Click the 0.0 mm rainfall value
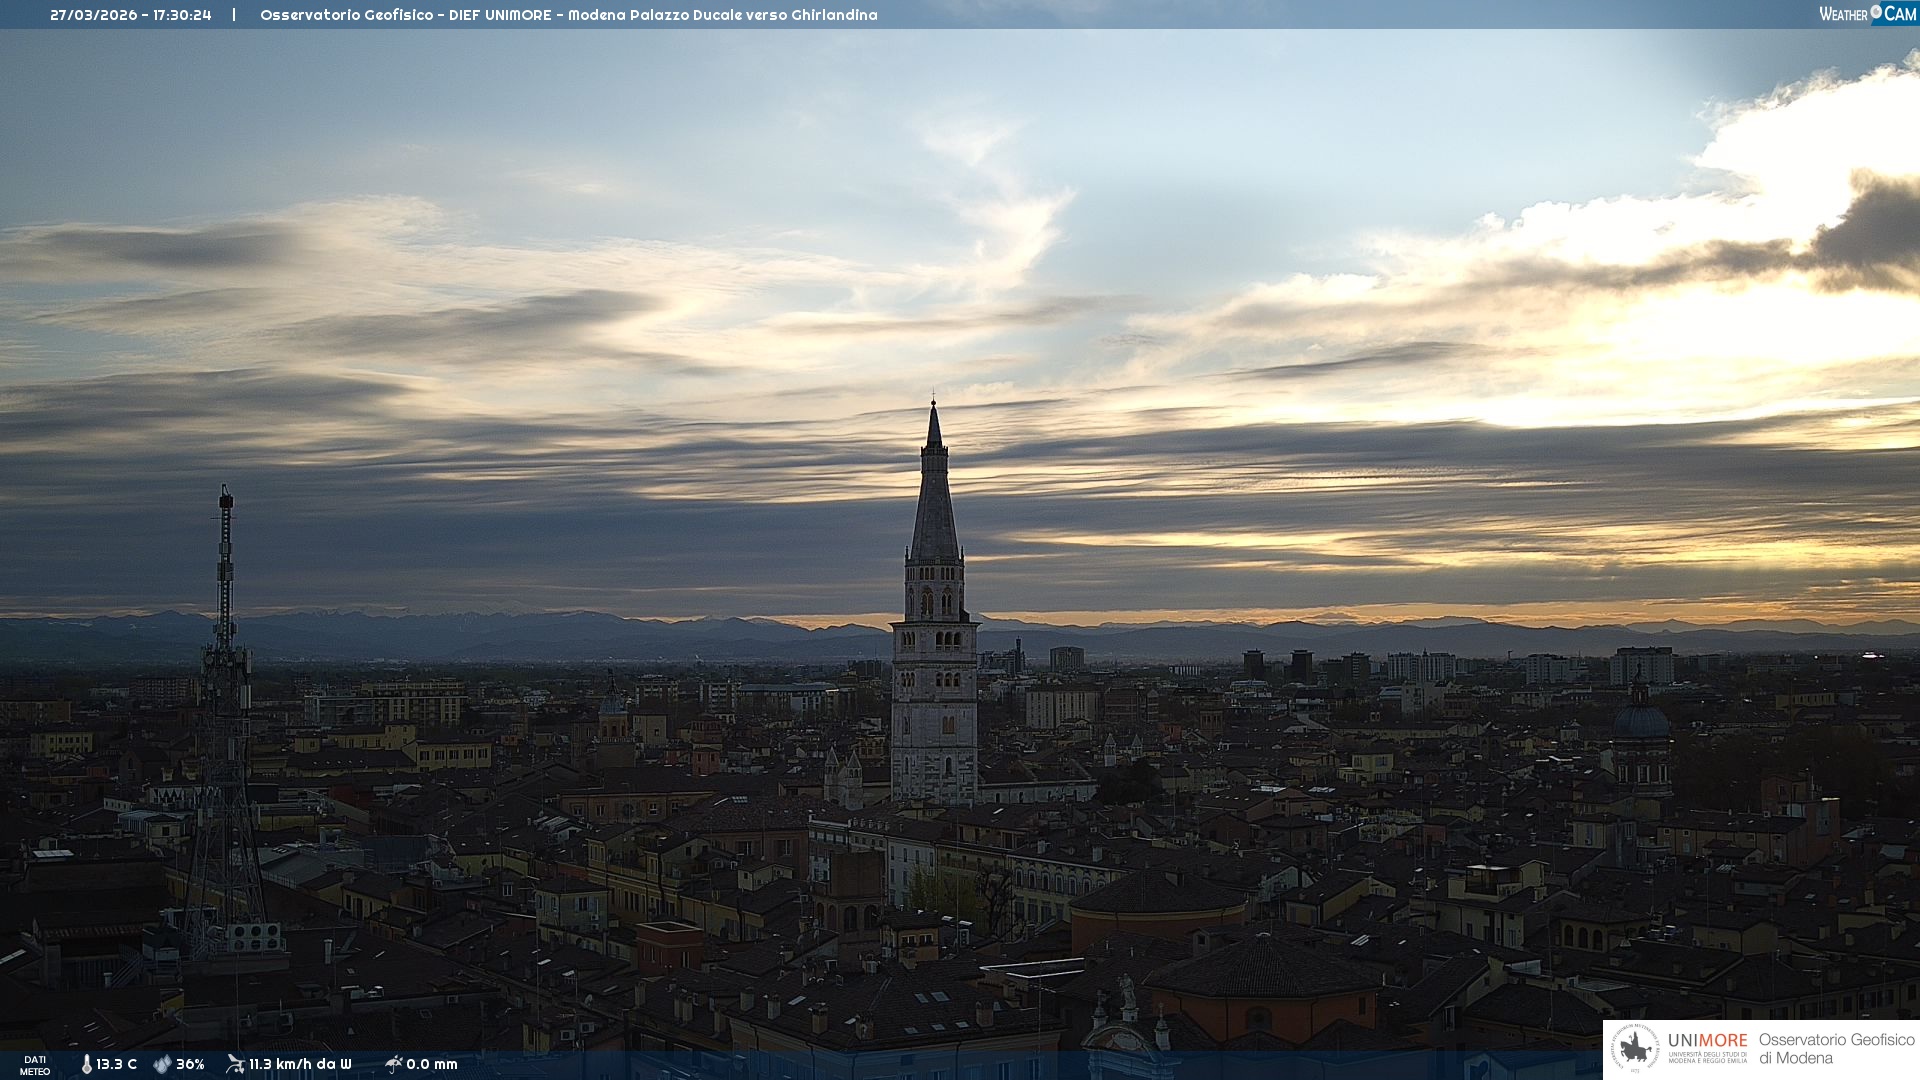 click(x=432, y=1064)
